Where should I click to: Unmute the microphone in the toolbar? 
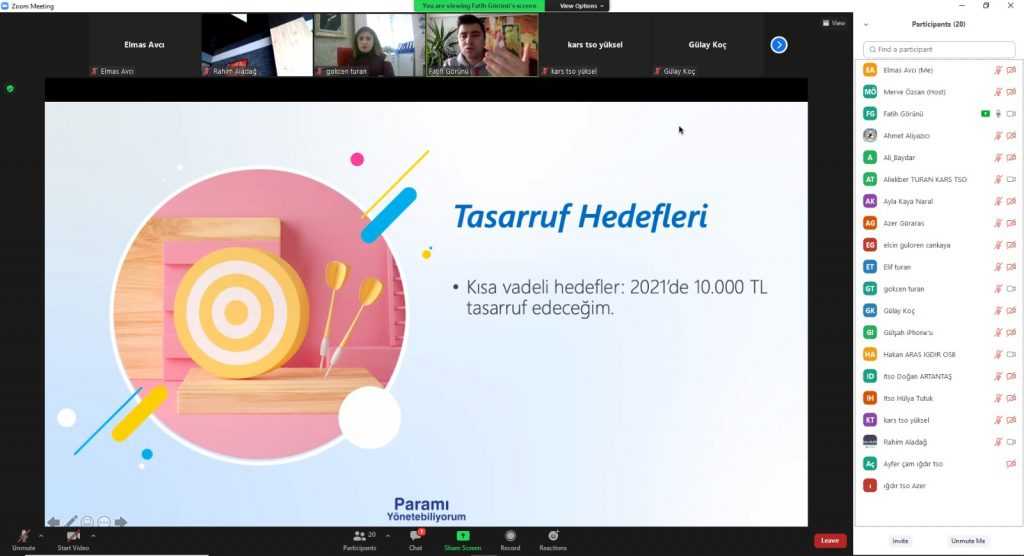point(23,537)
